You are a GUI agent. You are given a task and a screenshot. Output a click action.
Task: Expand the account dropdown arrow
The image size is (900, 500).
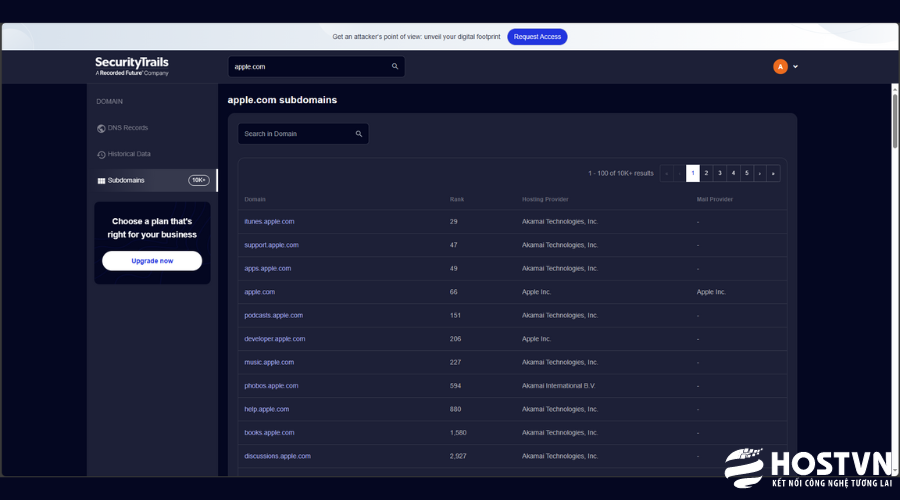(796, 67)
